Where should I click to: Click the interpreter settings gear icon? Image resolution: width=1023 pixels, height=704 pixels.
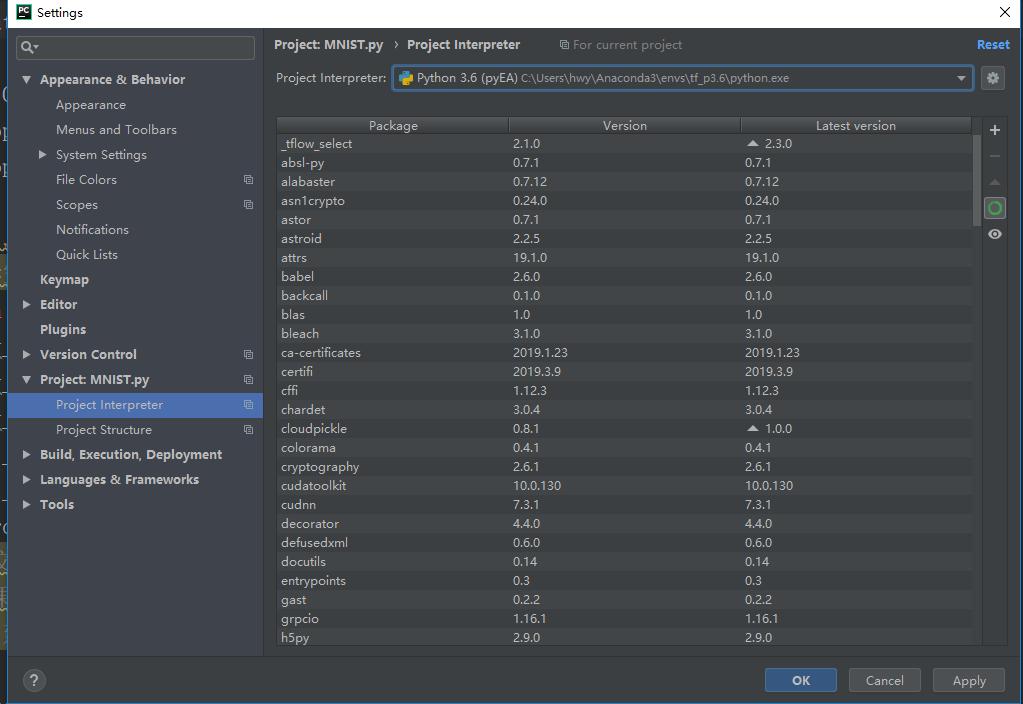[992, 78]
